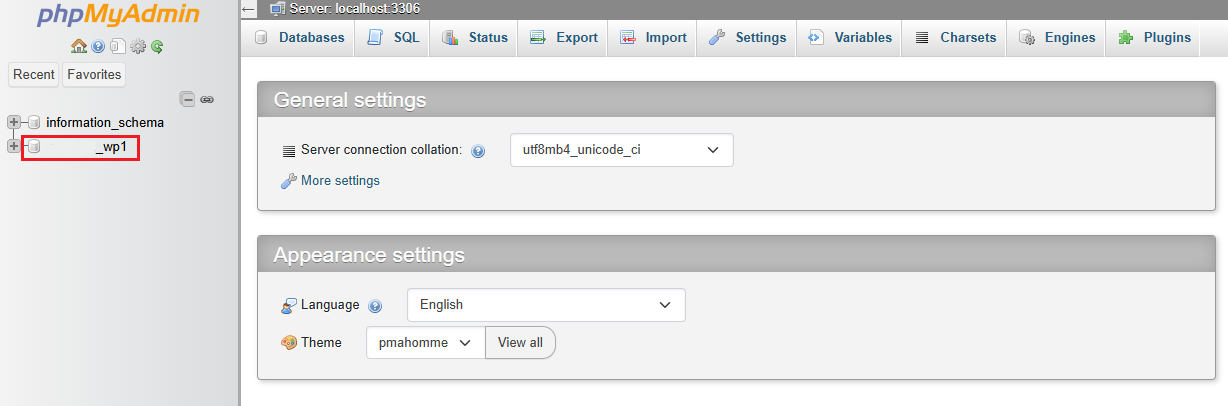Hide navigation panel using left arrow
Image resolution: width=1228 pixels, height=406 pixels.
[x=249, y=9]
